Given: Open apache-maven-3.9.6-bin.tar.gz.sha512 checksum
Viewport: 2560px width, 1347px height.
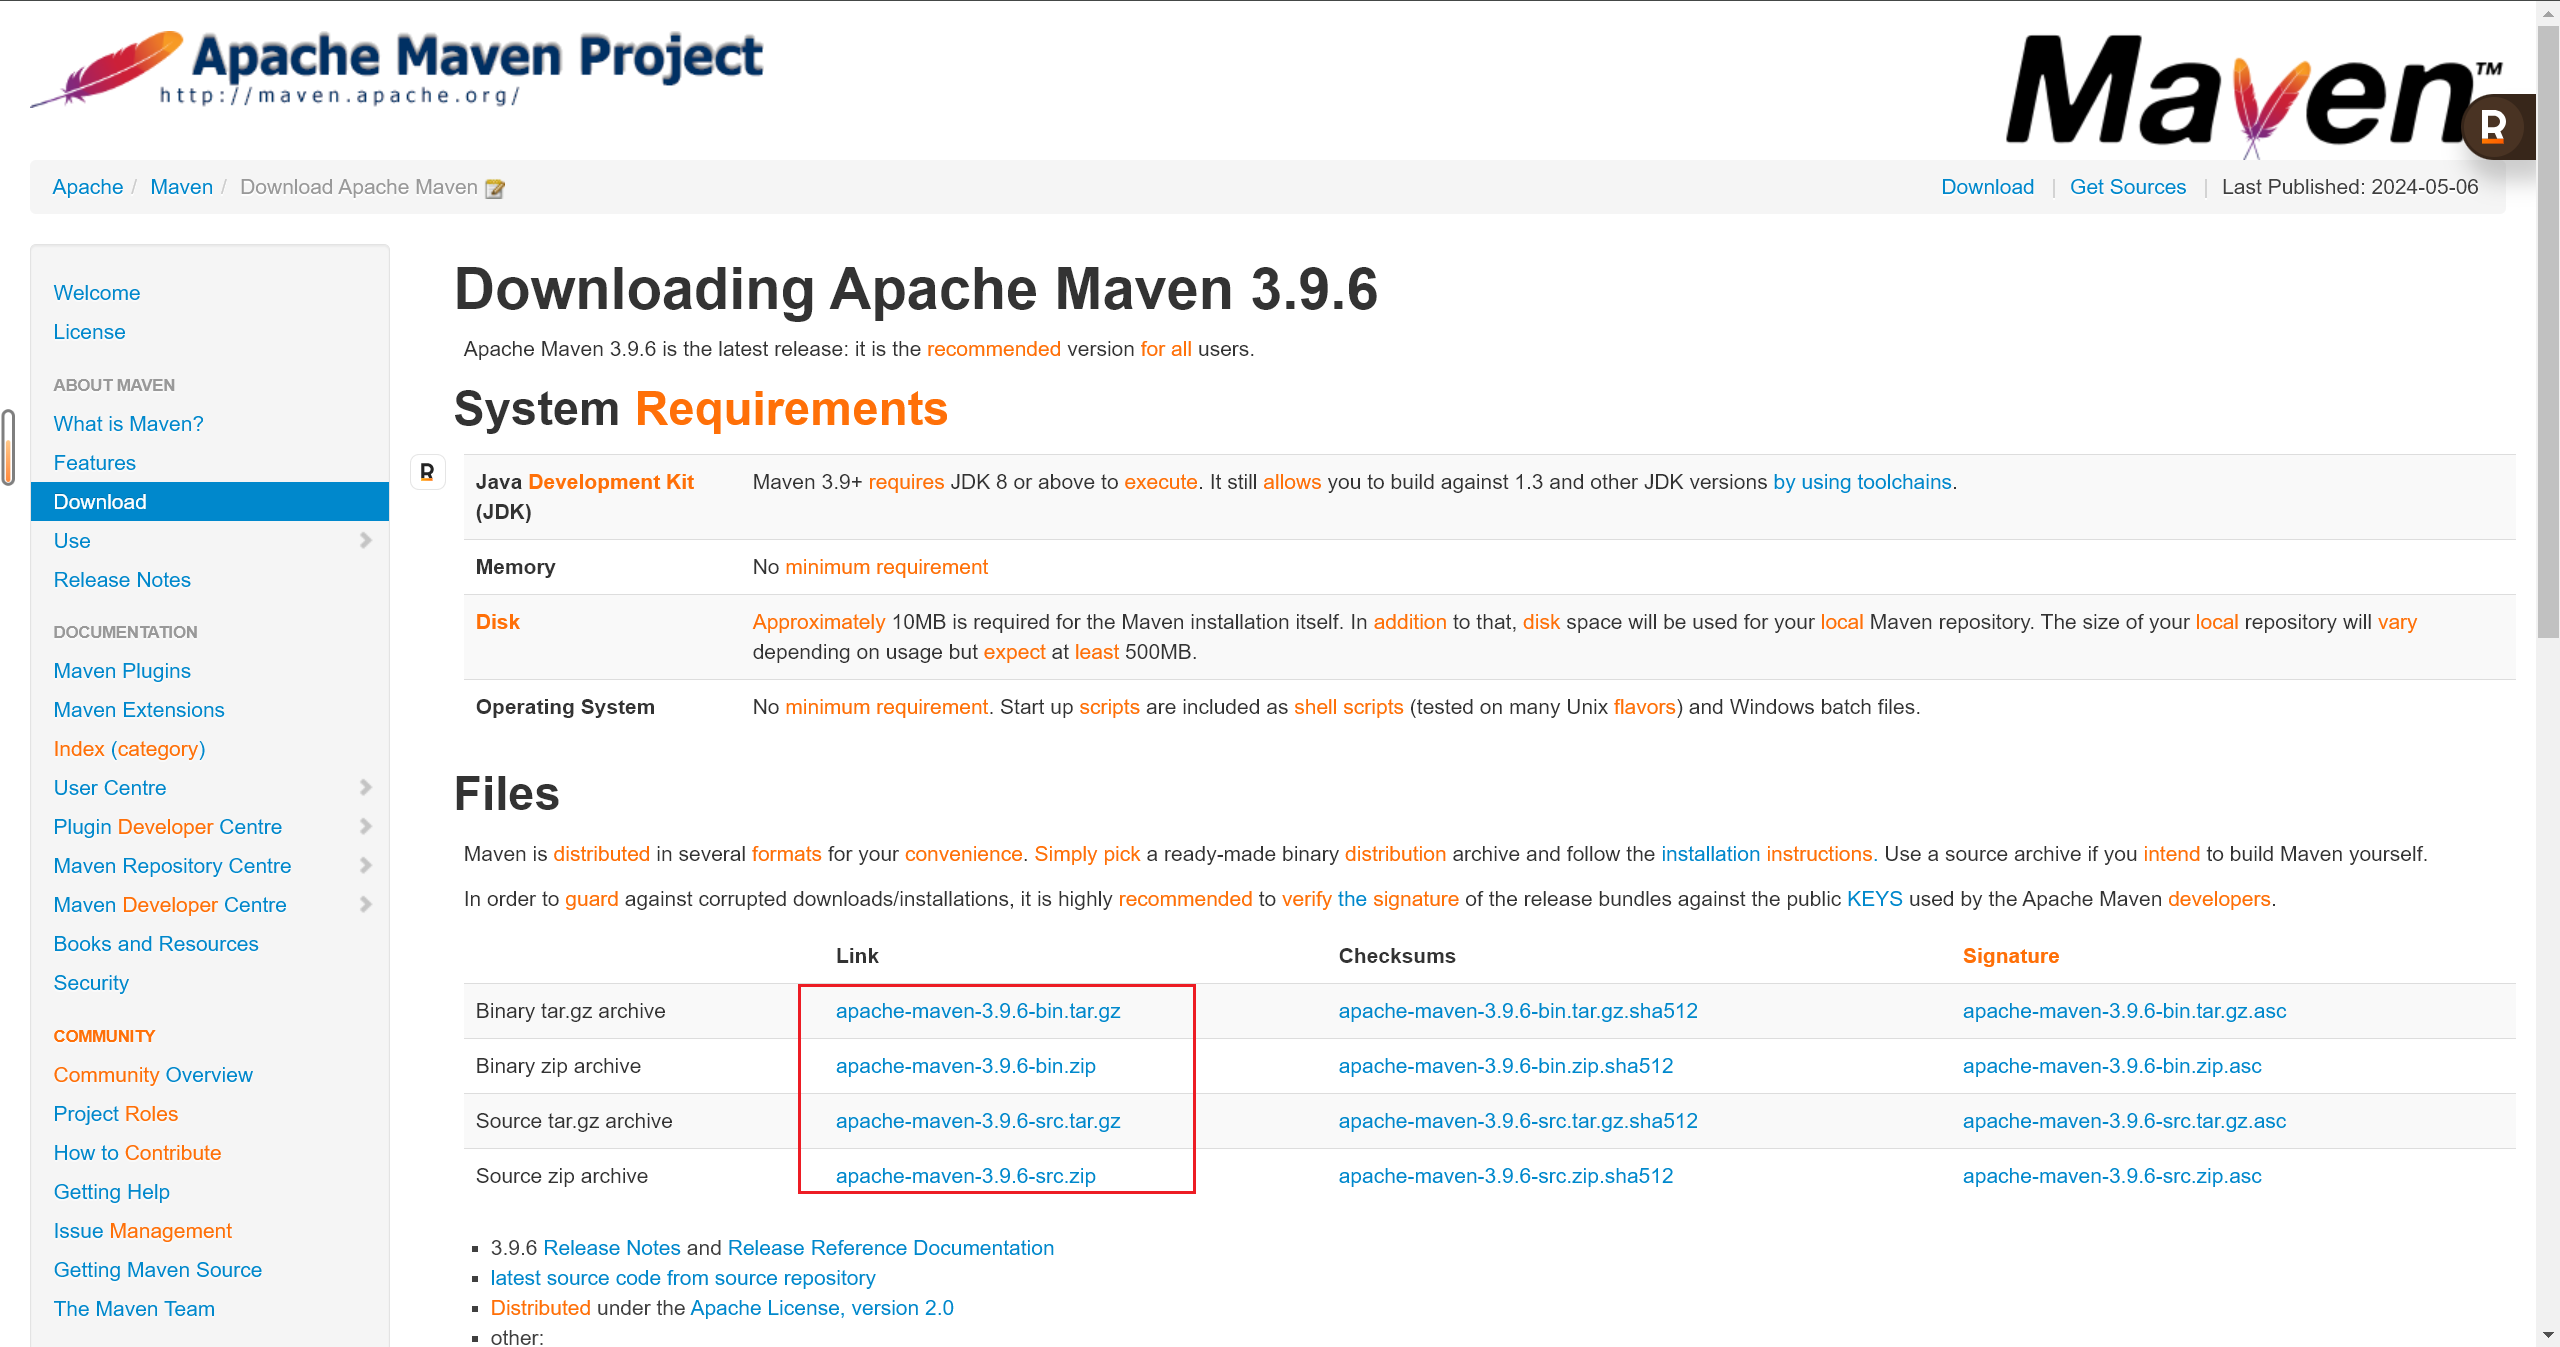Looking at the screenshot, I should point(1517,1011).
